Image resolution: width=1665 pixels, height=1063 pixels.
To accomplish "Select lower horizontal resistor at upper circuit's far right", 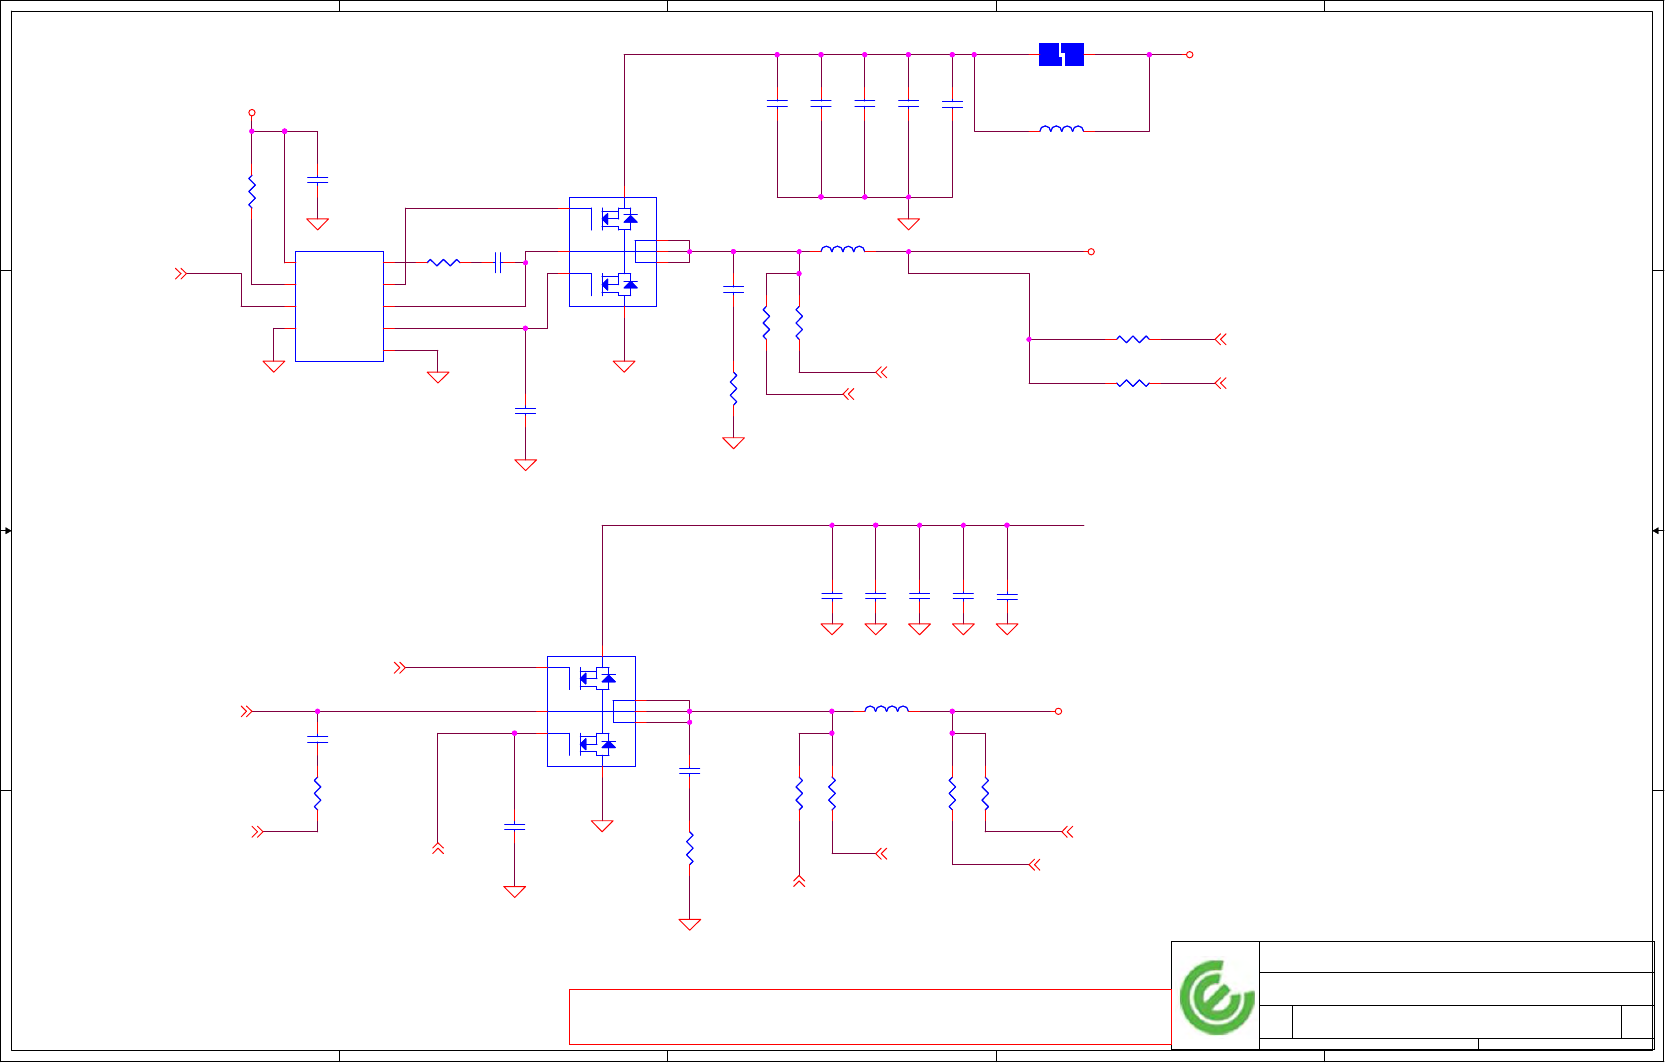I will 1133,383.
